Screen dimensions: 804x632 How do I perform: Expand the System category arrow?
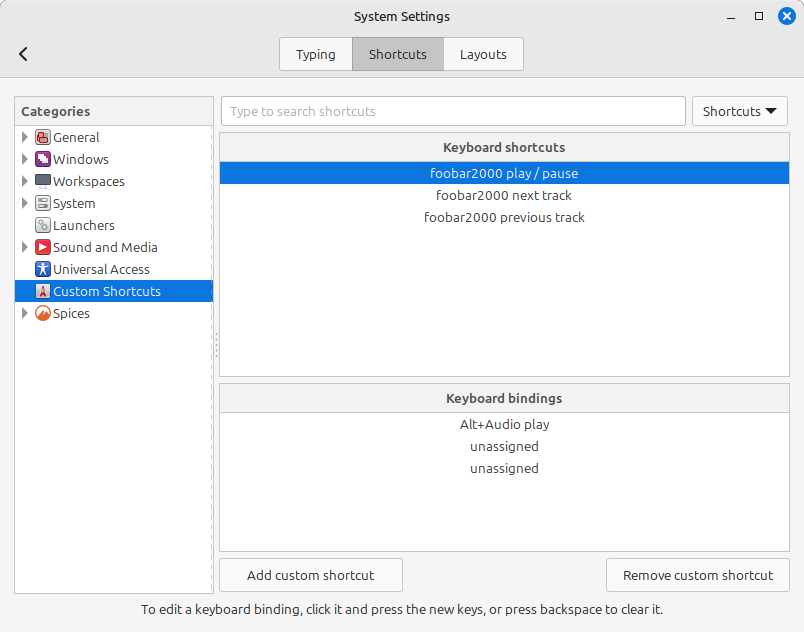(24, 203)
